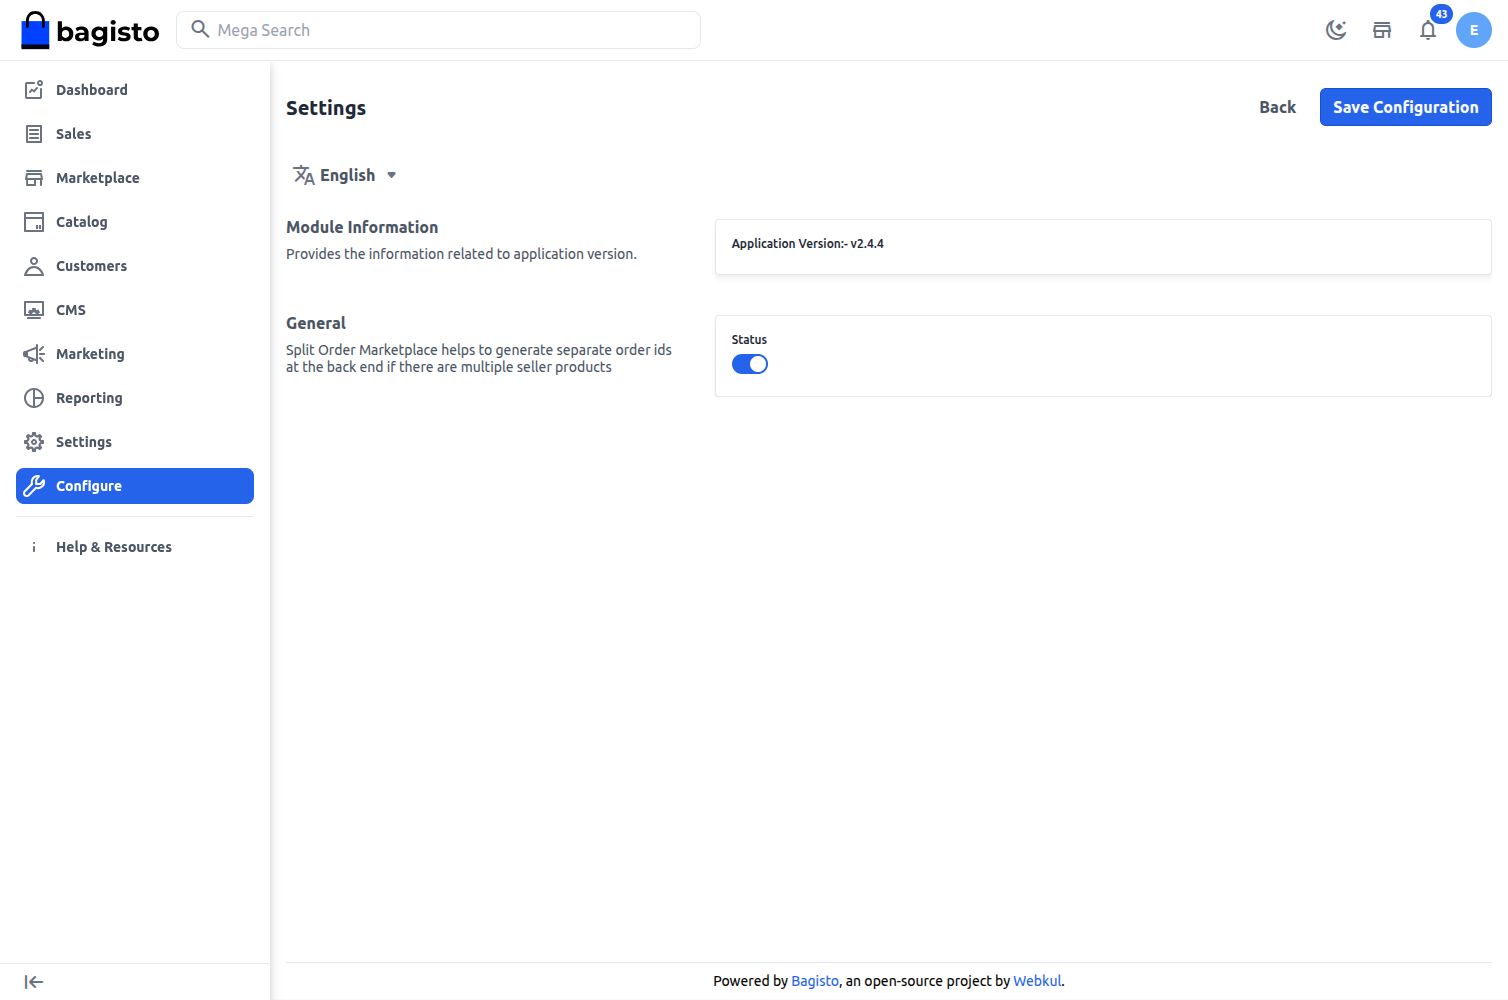Screen dimensions: 1508x1000
Task: Save Configuration button
Action: tap(1406, 107)
